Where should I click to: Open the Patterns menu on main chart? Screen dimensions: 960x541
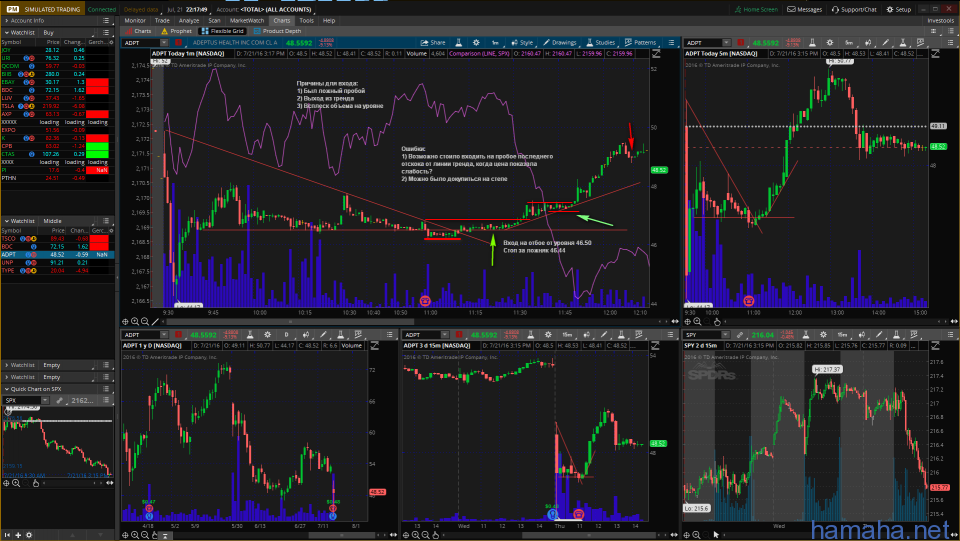(x=640, y=42)
